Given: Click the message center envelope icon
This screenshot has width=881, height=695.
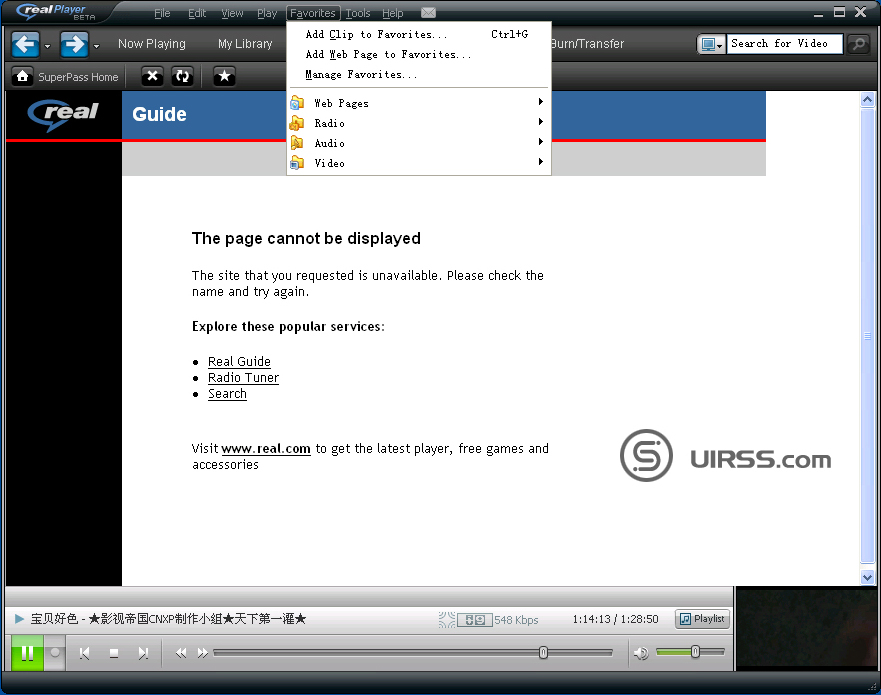Looking at the screenshot, I should [428, 12].
